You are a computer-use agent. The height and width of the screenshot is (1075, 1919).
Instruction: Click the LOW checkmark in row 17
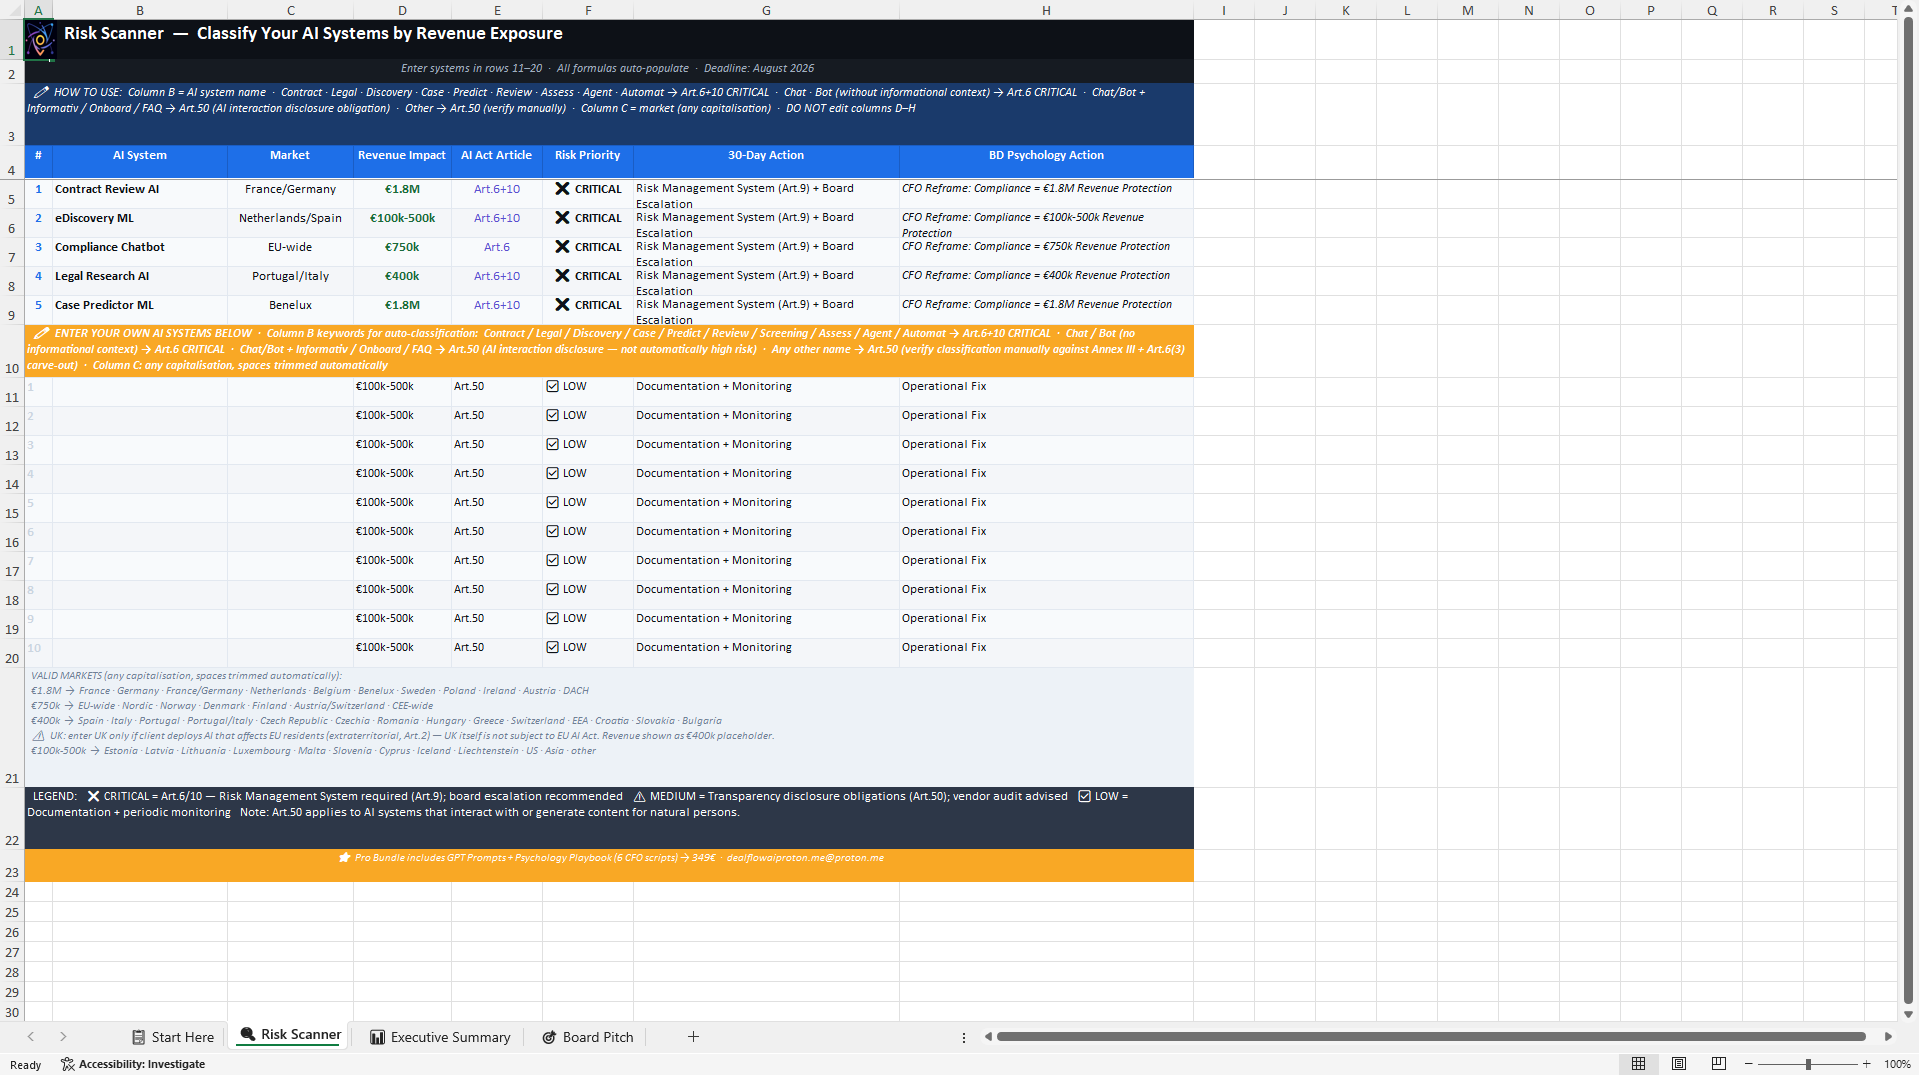click(553, 560)
